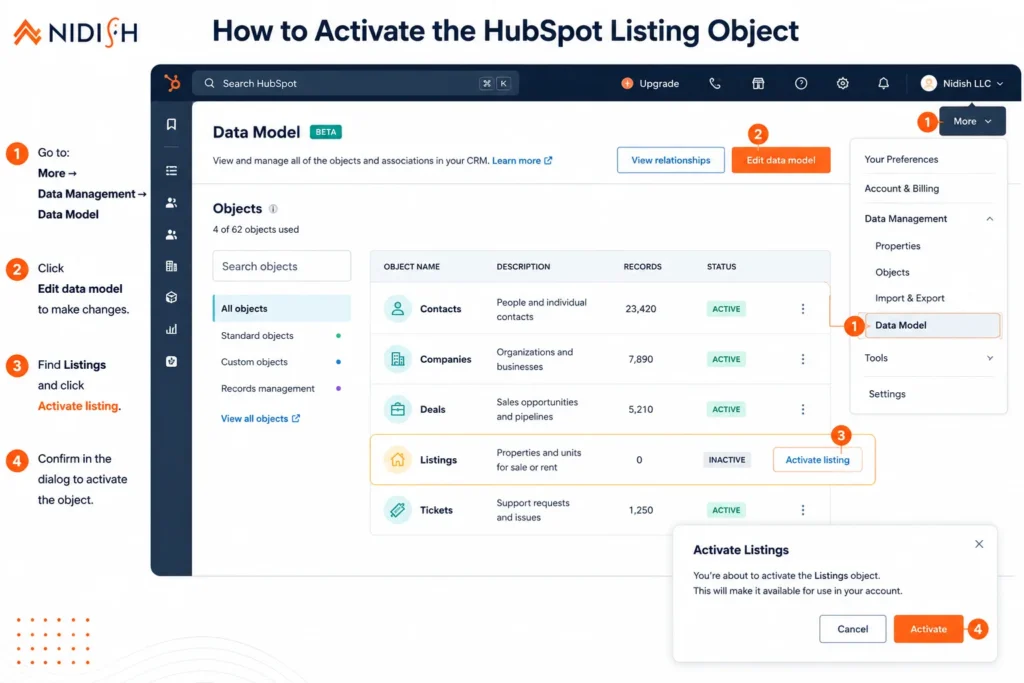Click the DESCRIPTION column header
The height and width of the screenshot is (683, 1024).
click(523, 266)
